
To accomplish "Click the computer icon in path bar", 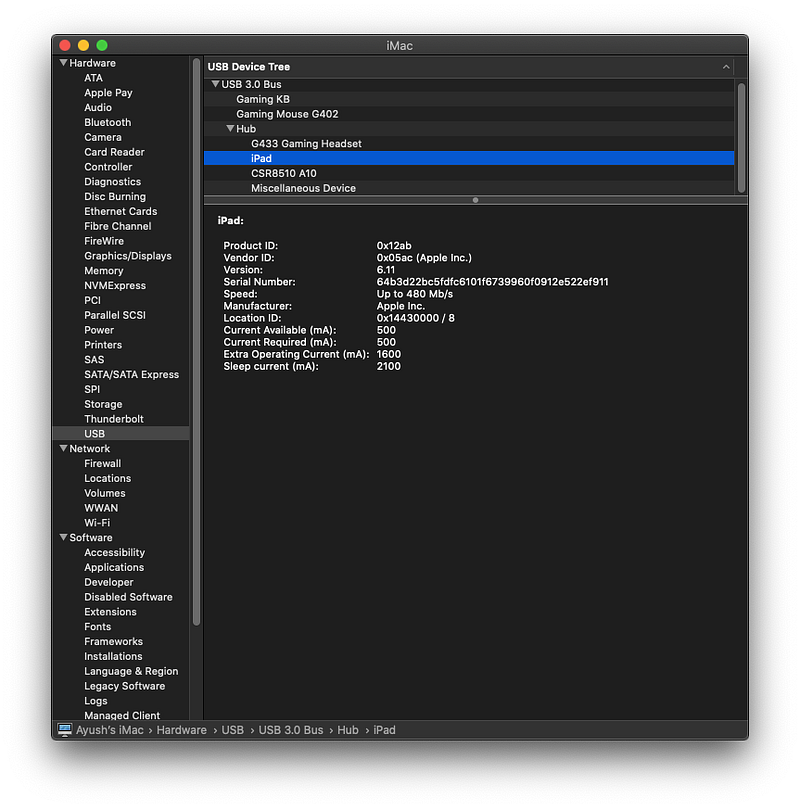I will (x=65, y=730).
